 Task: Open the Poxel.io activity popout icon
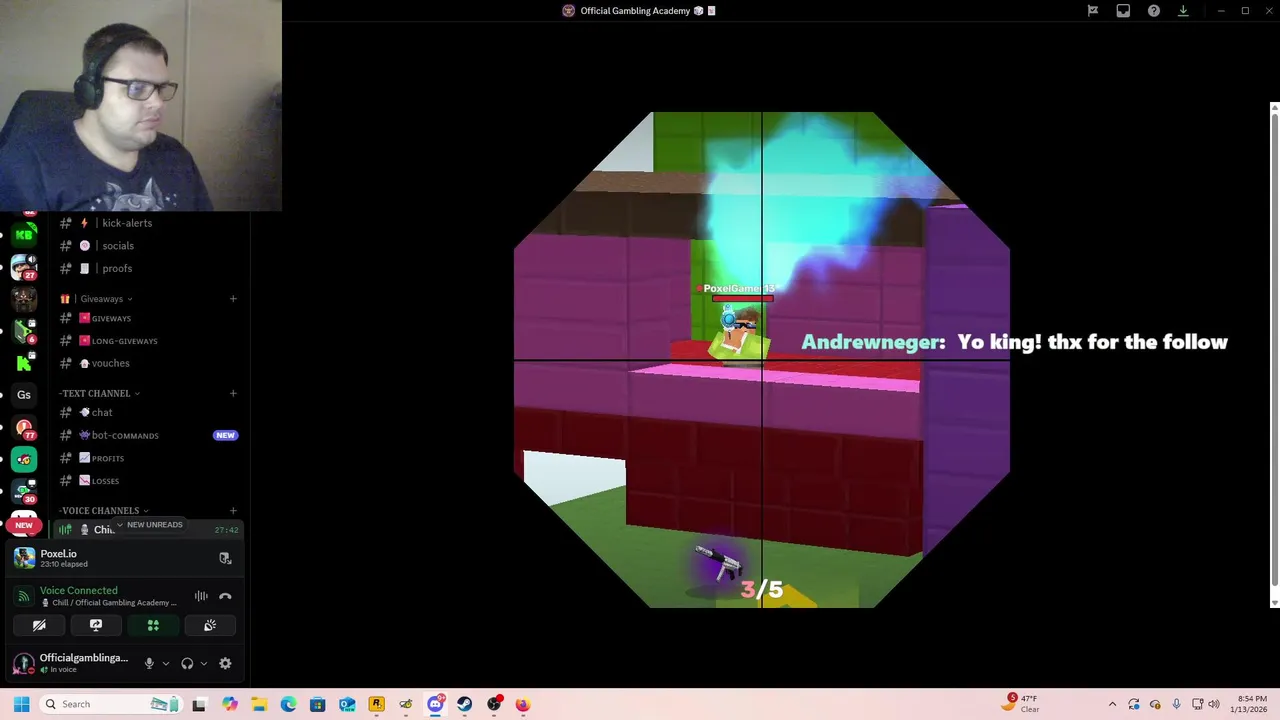(x=225, y=558)
